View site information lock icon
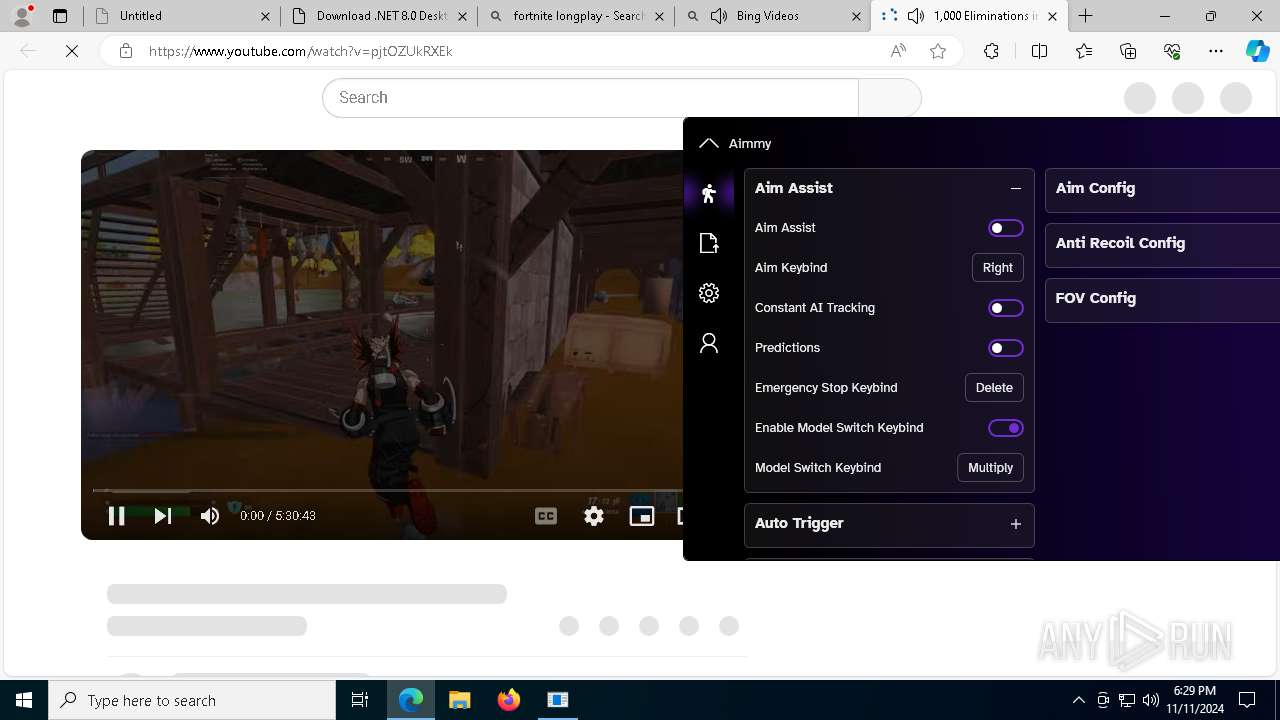The width and height of the screenshot is (1280, 720). [126, 51]
